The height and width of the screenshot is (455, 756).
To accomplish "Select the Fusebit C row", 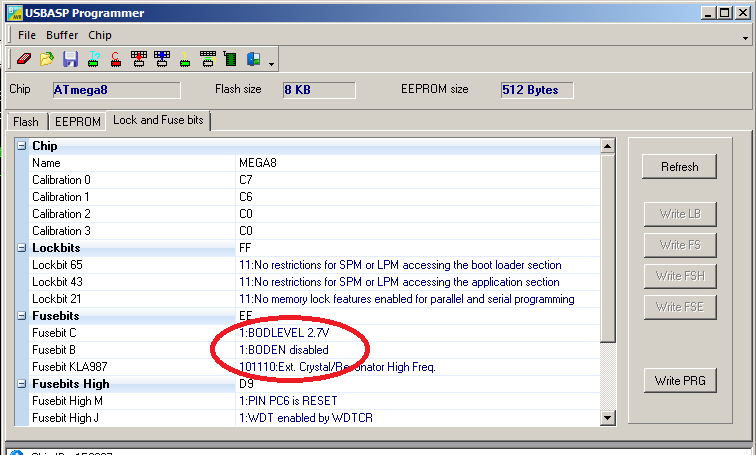I will [x=315, y=333].
